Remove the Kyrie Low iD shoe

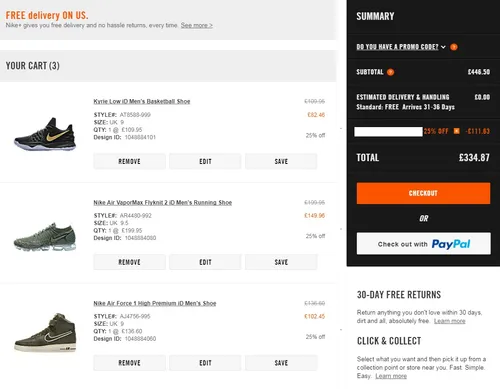tap(129, 161)
